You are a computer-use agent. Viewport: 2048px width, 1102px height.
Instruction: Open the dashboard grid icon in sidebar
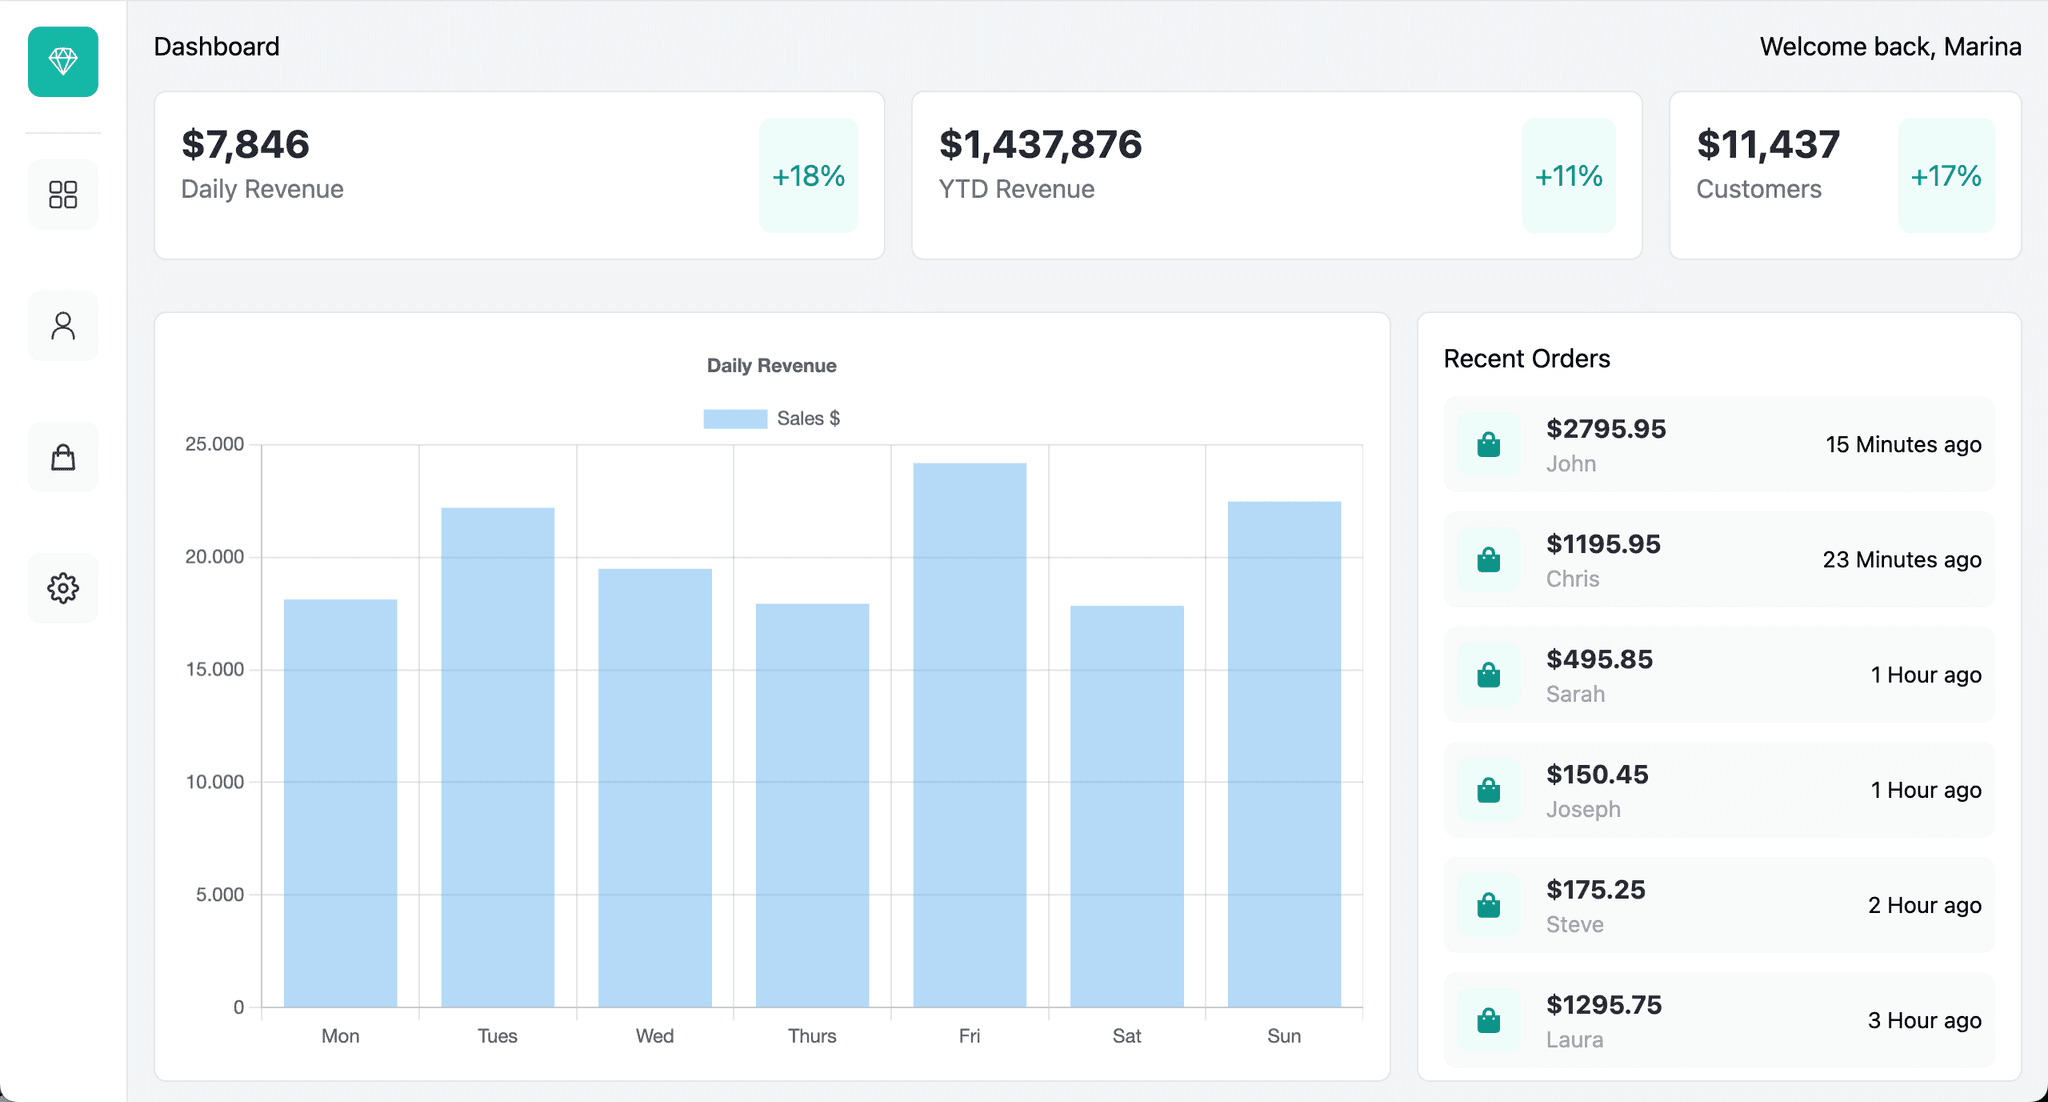coord(63,194)
